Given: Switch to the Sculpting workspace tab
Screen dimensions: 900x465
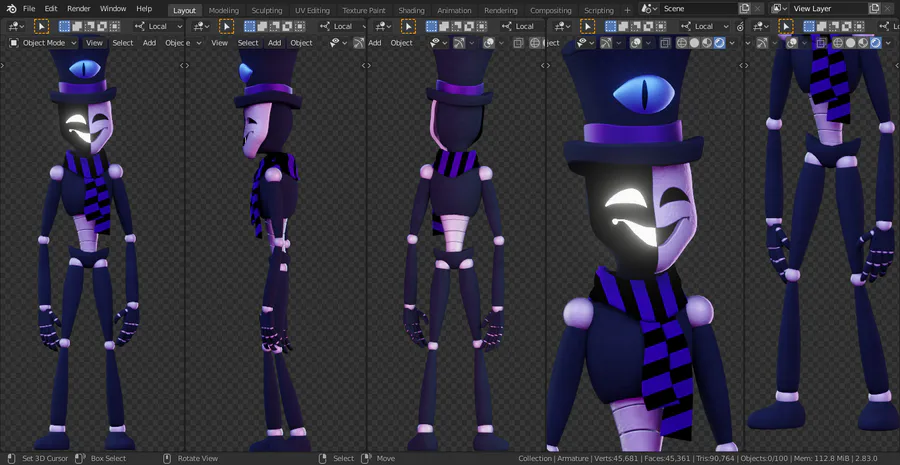Looking at the screenshot, I should [267, 10].
